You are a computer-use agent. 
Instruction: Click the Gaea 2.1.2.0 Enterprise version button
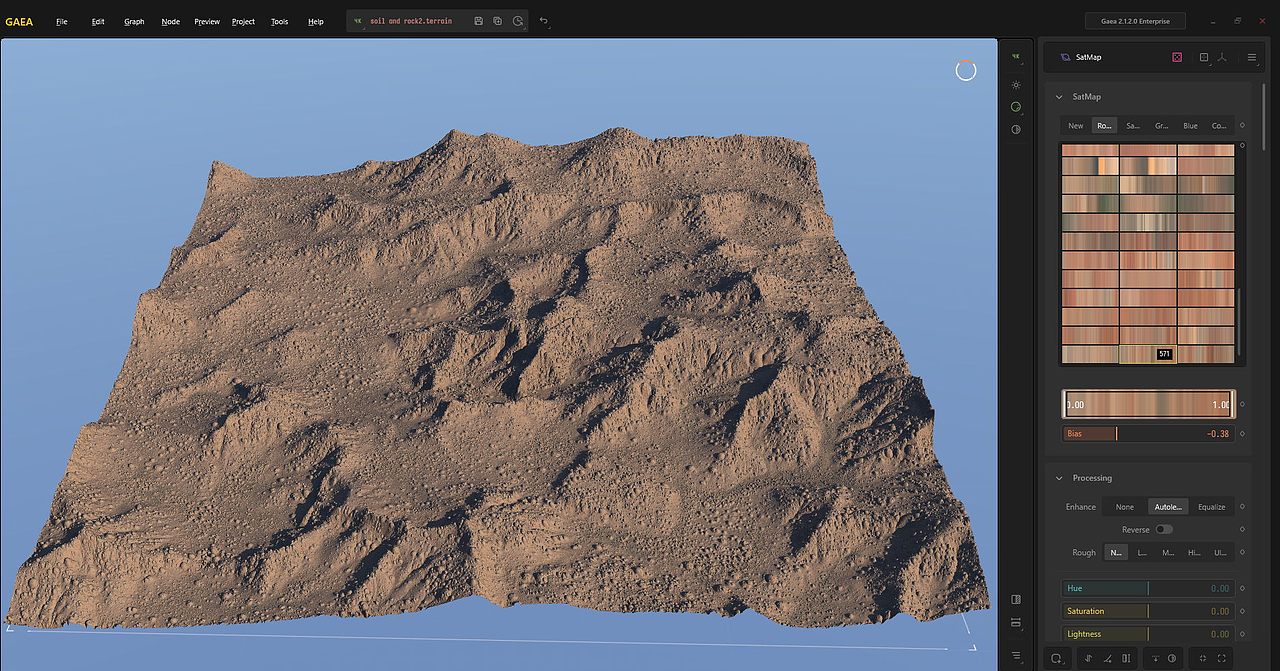[x=1135, y=21]
